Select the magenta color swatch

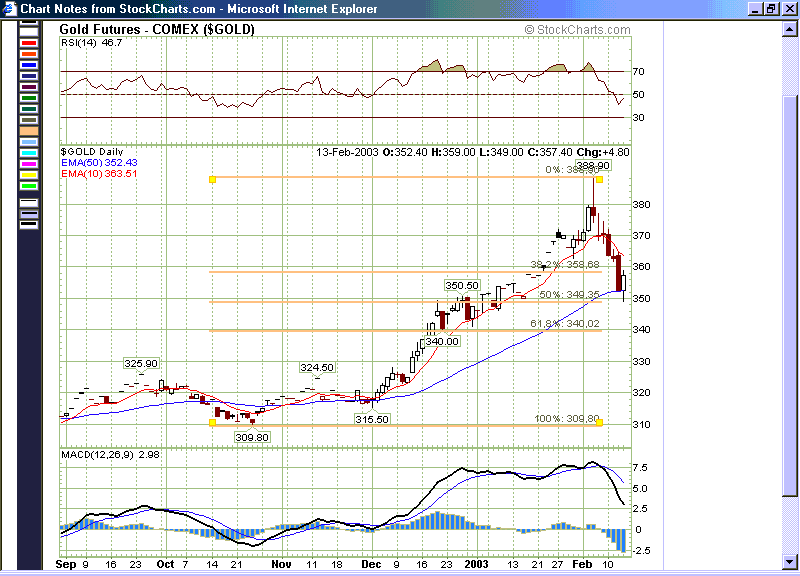click(29, 164)
